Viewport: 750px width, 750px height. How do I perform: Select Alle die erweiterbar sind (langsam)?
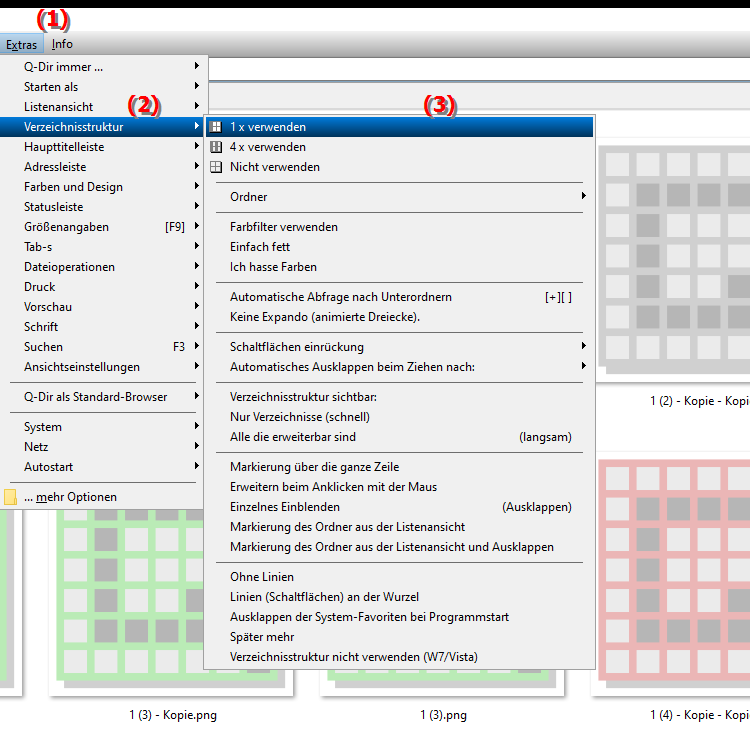(399, 437)
